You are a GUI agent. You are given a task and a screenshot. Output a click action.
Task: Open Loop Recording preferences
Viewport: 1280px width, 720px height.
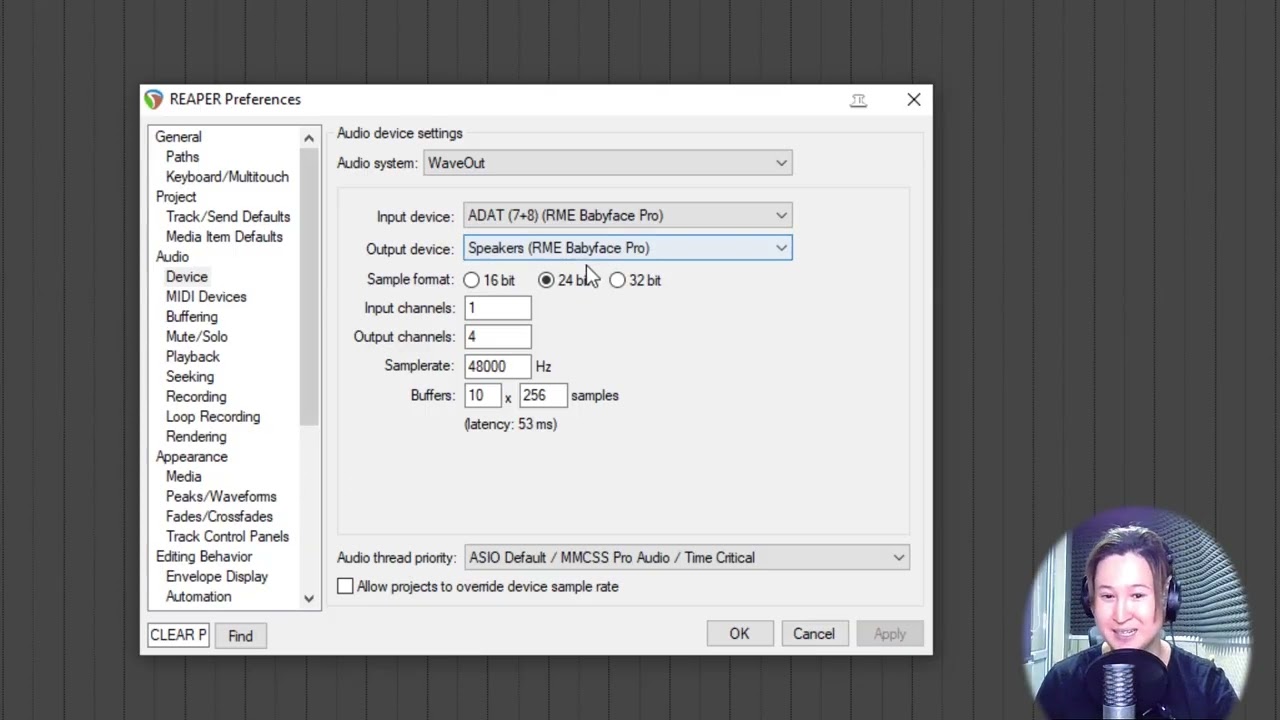pos(213,417)
